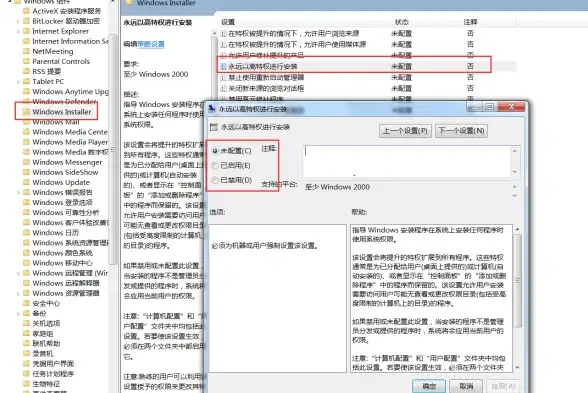Image resolution: width=588 pixels, height=393 pixels.
Task: Expand the Internet Explorer tree node
Action: (18, 31)
